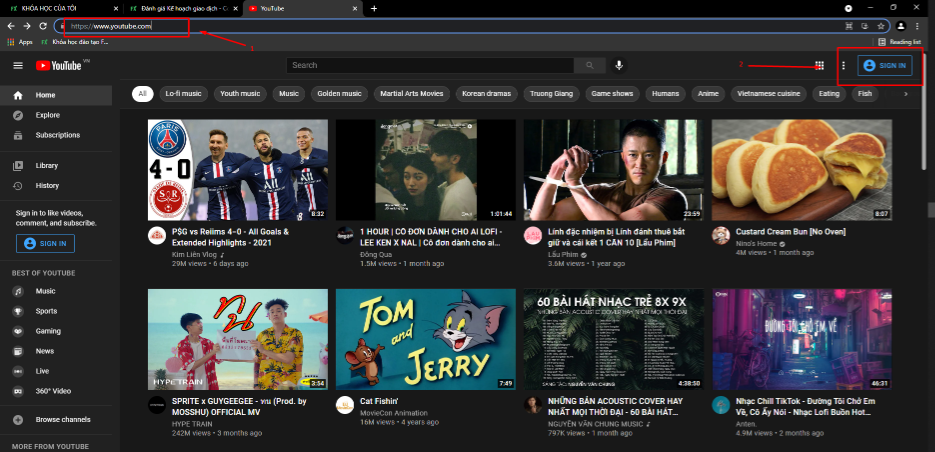
Task: Select the Korean dramas filter chip
Action: point(486,94)
